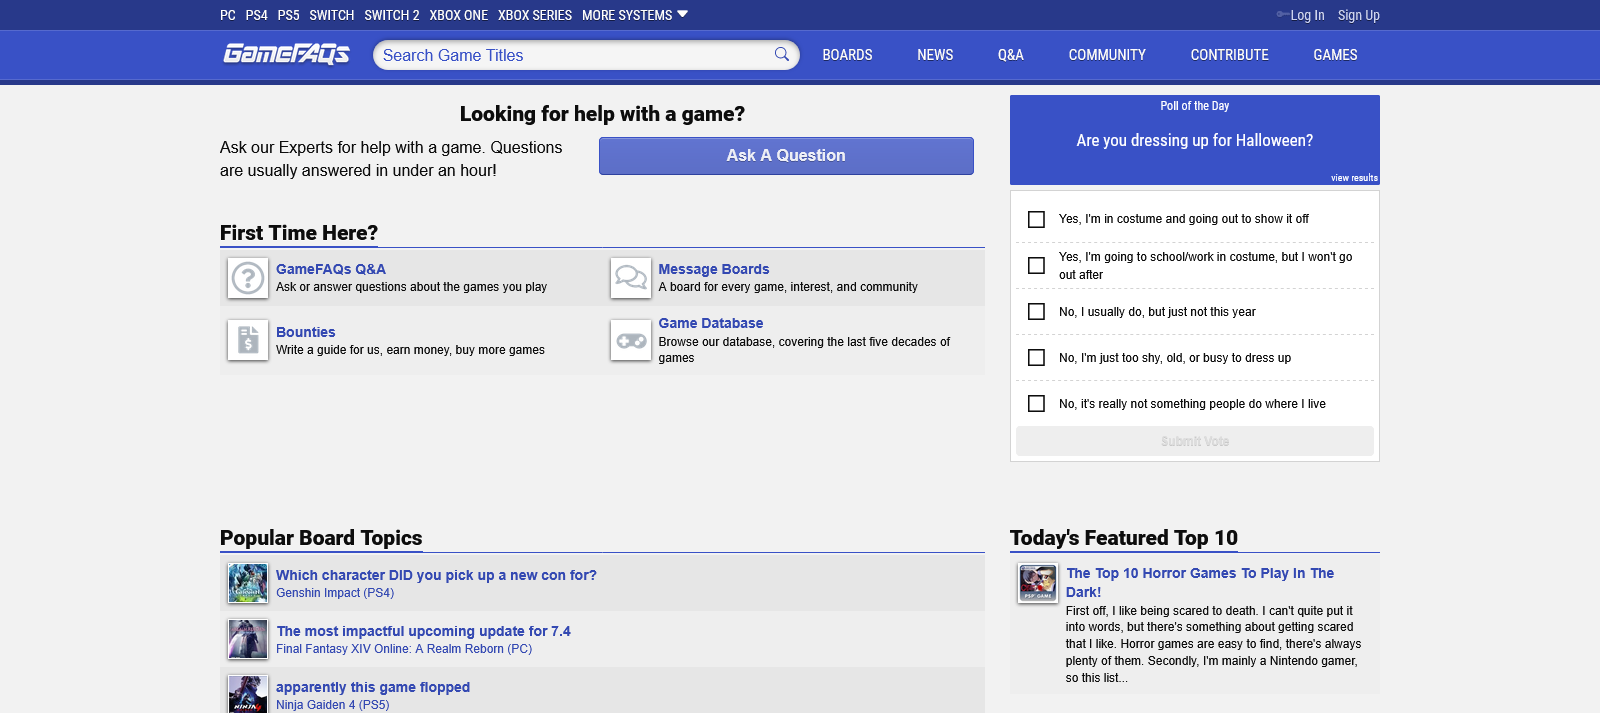Click the Top 10 Horror Games thumbnail
The image size is (1600, 713).
[x=1038, y=583]
